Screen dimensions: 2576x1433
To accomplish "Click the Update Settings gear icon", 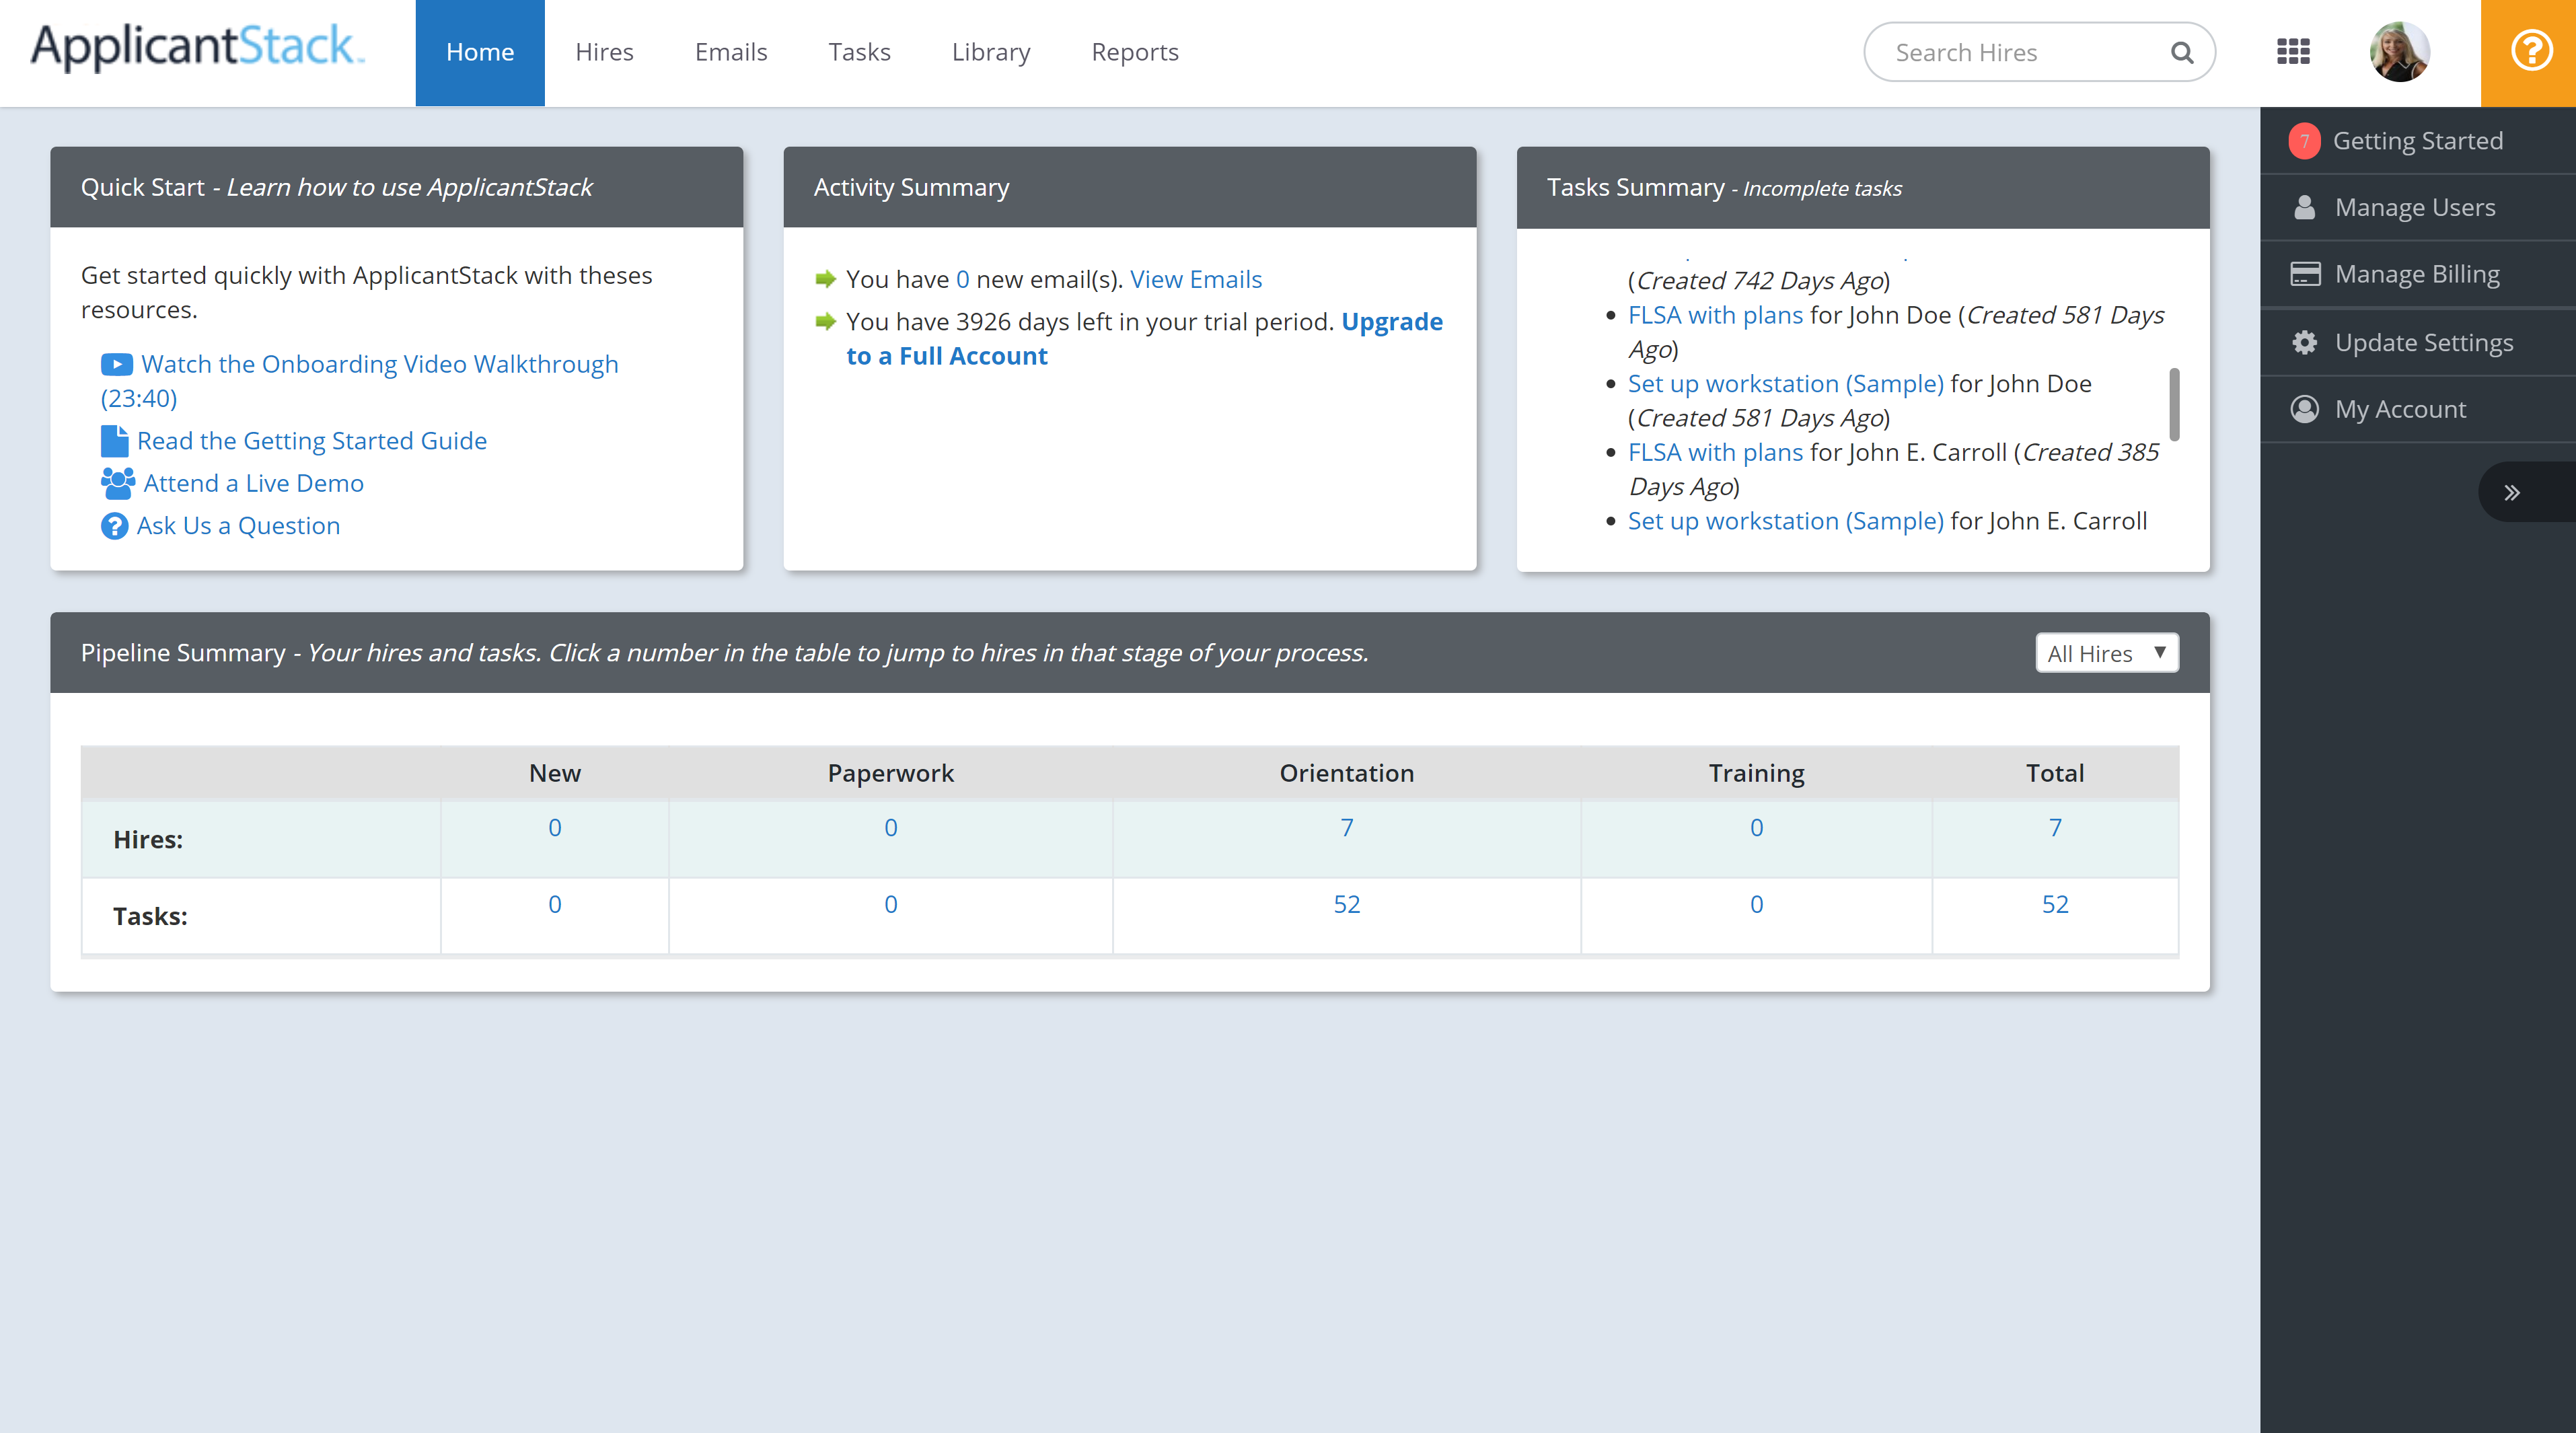I will [2304, 343].
